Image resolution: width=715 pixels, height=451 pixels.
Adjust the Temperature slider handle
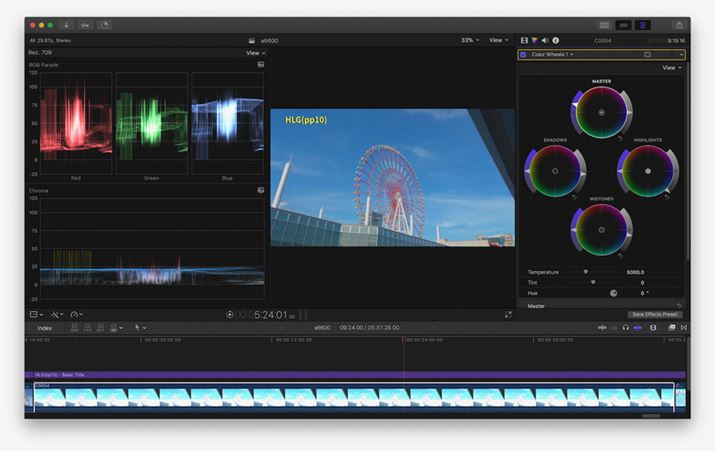pyautogui.click(x=586, y=272)
